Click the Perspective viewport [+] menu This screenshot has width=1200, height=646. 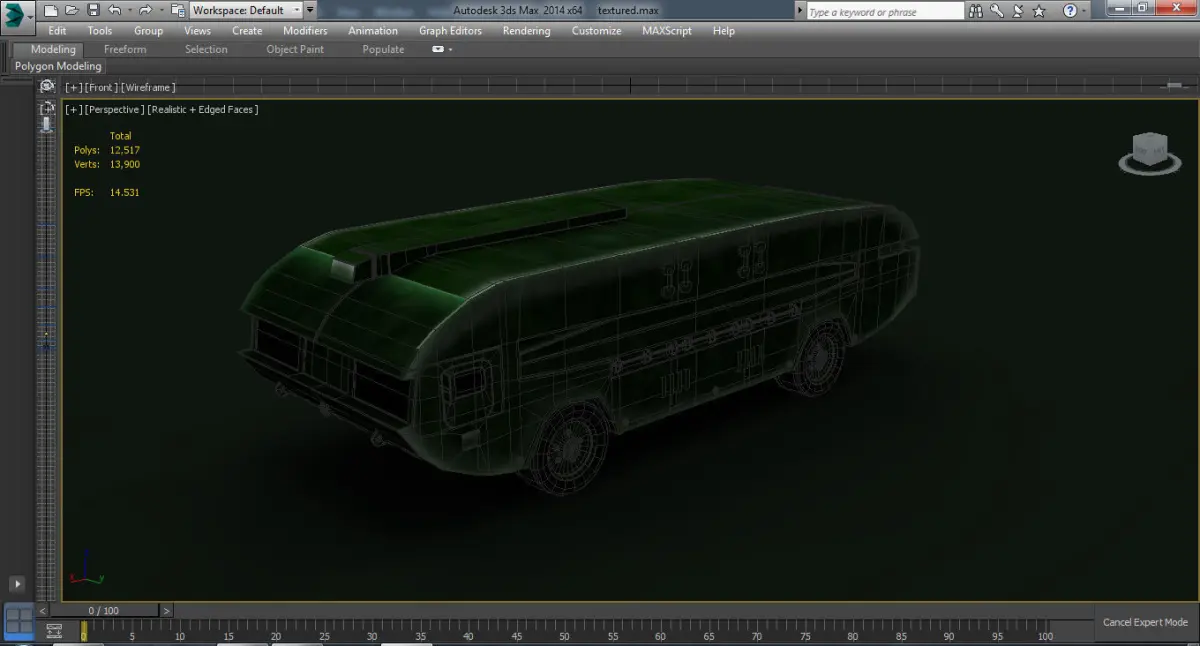(73, 110)
